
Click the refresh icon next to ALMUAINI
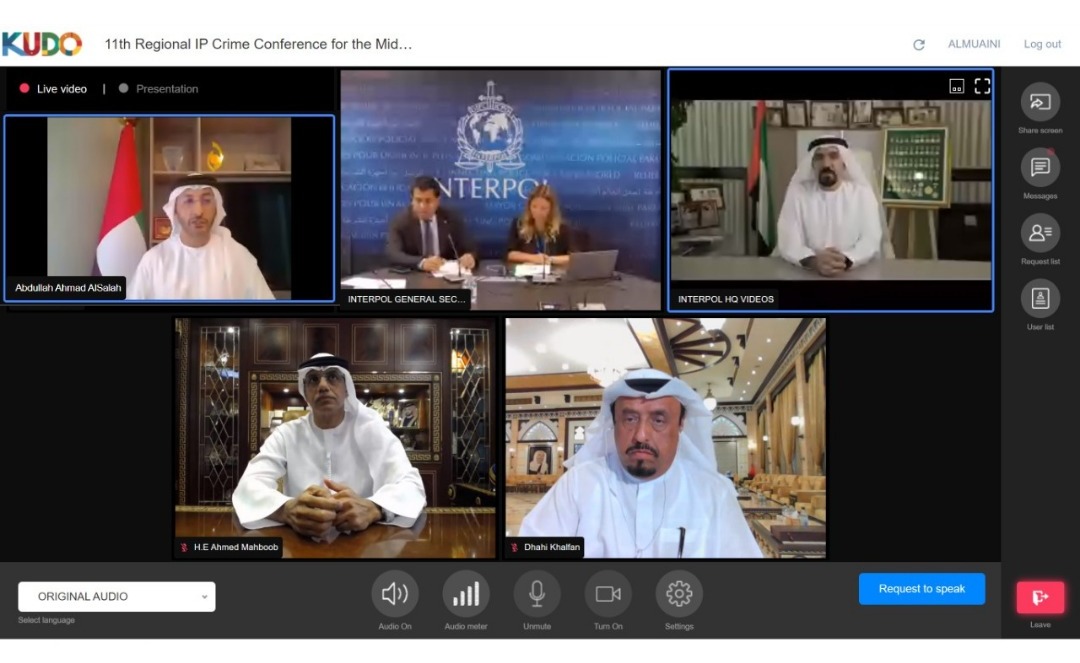click(919, 45)
